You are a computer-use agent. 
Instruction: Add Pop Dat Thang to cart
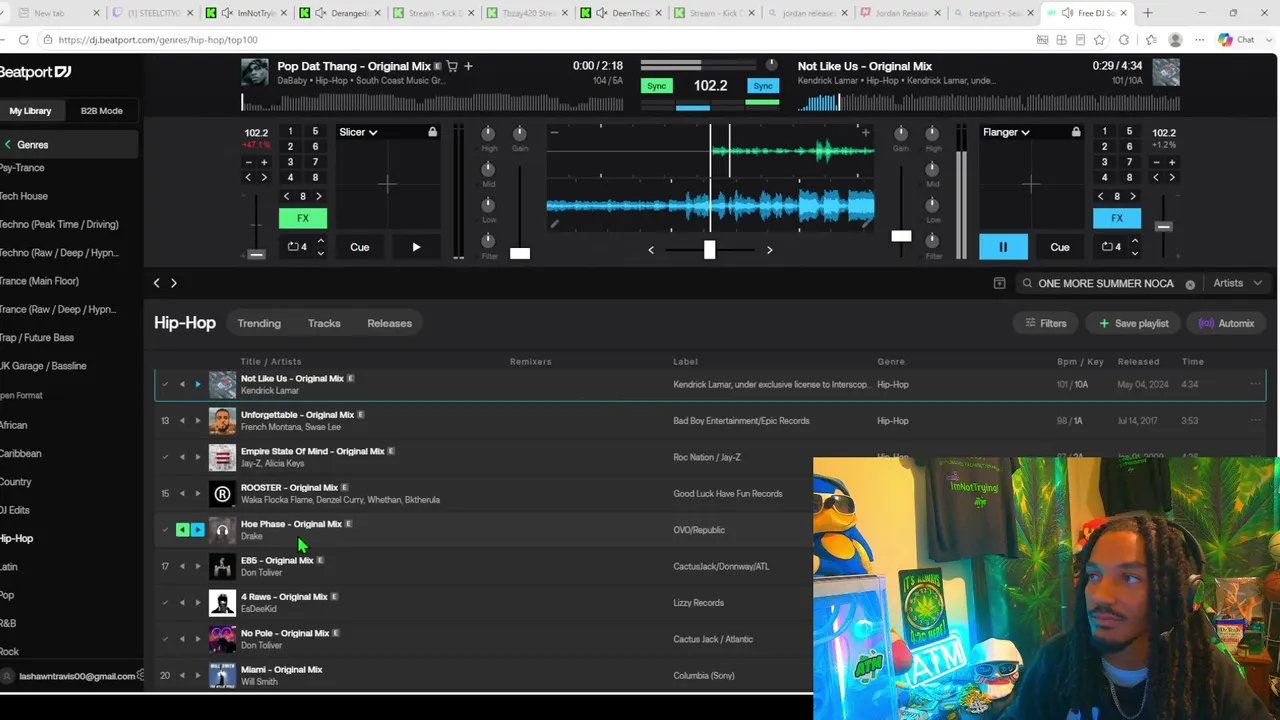(x=452, y=66)
